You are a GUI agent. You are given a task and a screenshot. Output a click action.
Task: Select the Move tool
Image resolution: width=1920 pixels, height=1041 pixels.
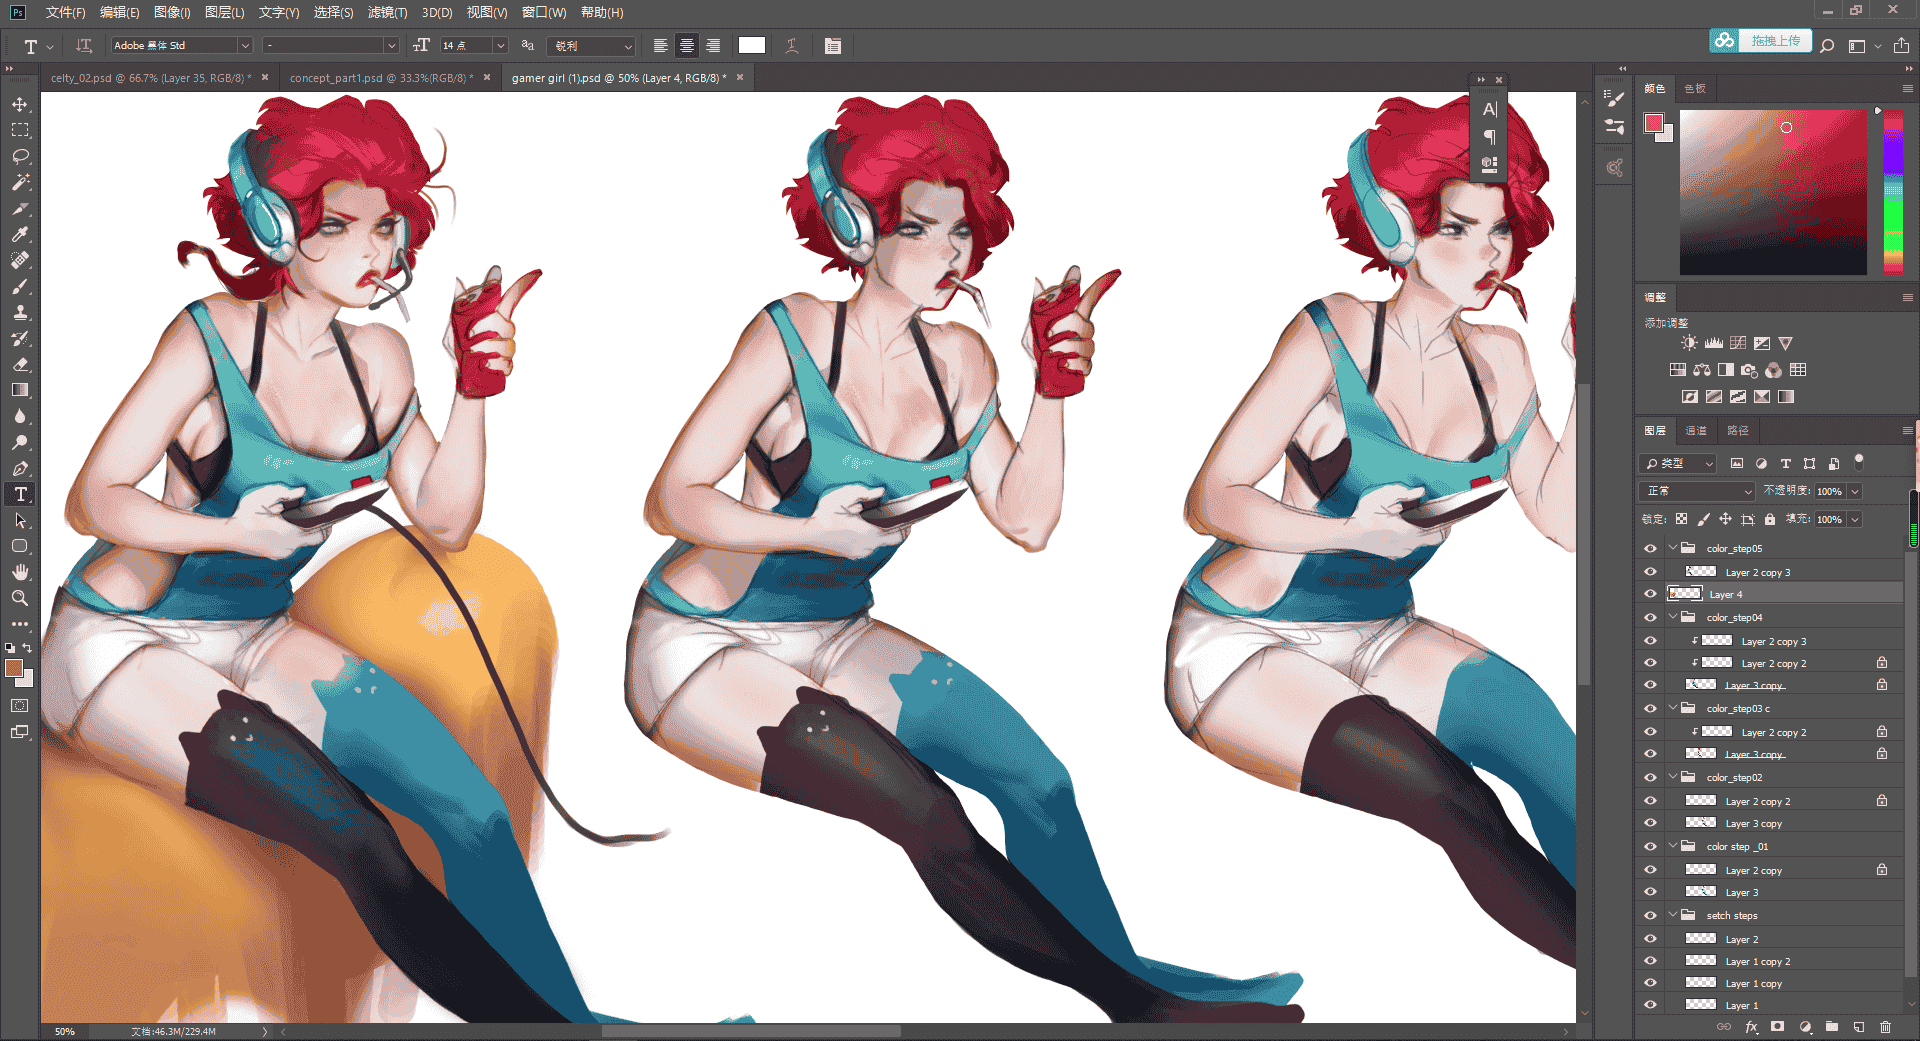tap(20, 104)
